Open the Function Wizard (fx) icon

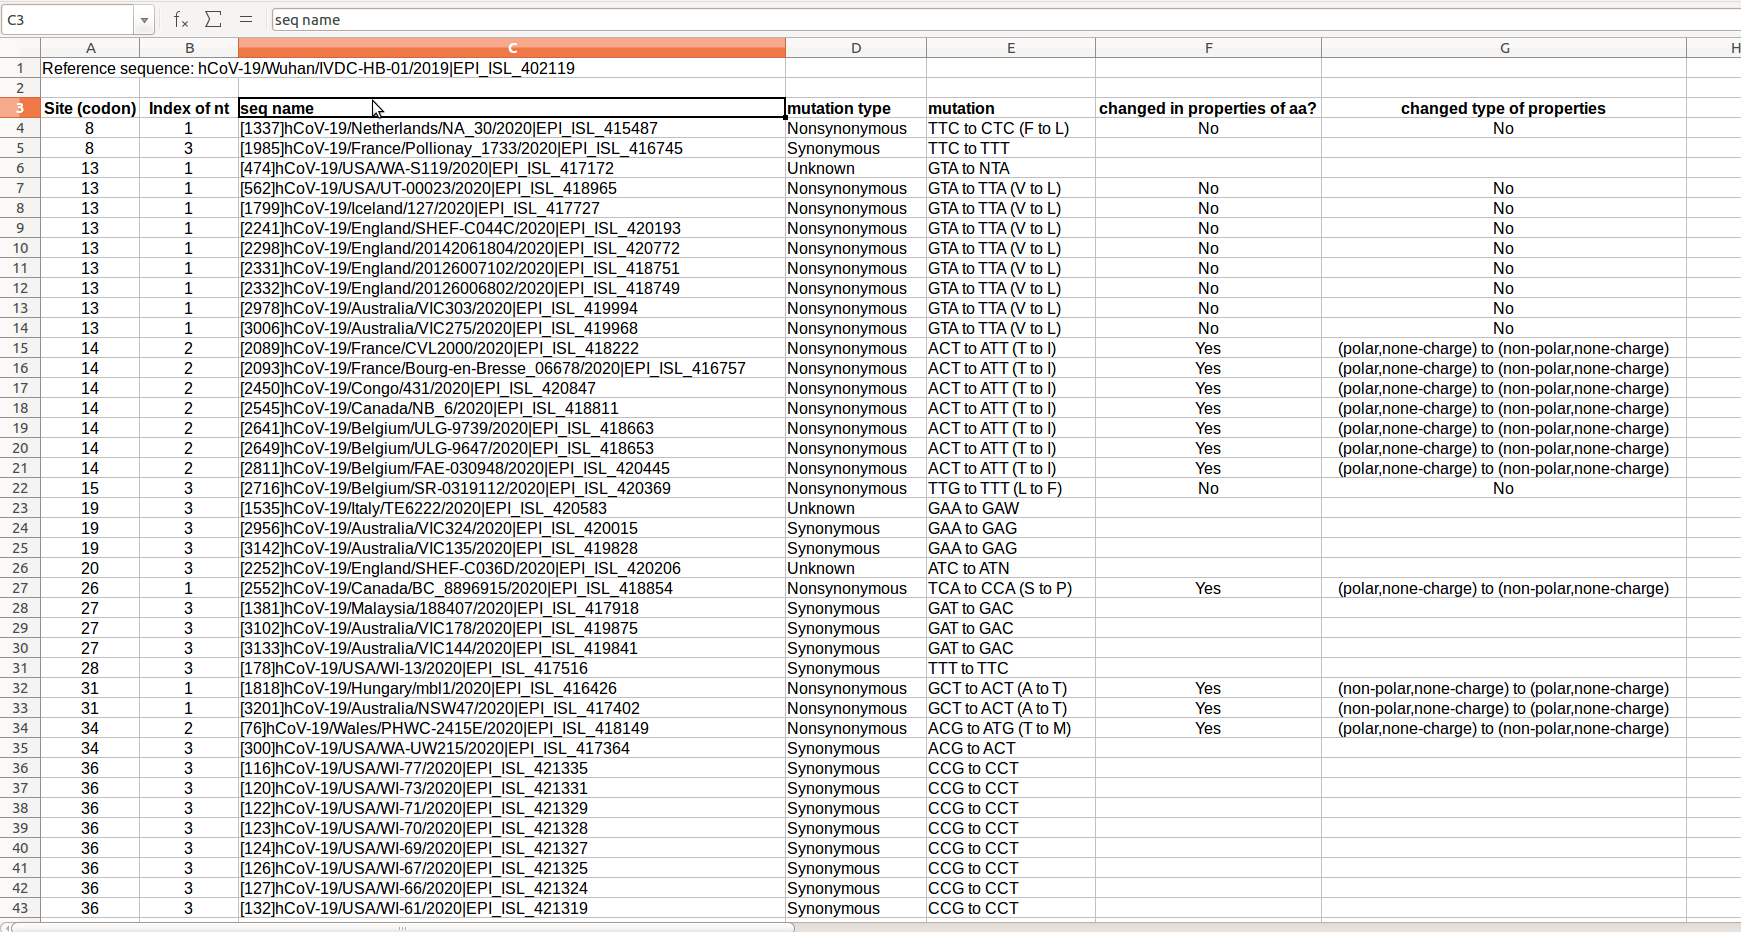(x=181, y=19)
